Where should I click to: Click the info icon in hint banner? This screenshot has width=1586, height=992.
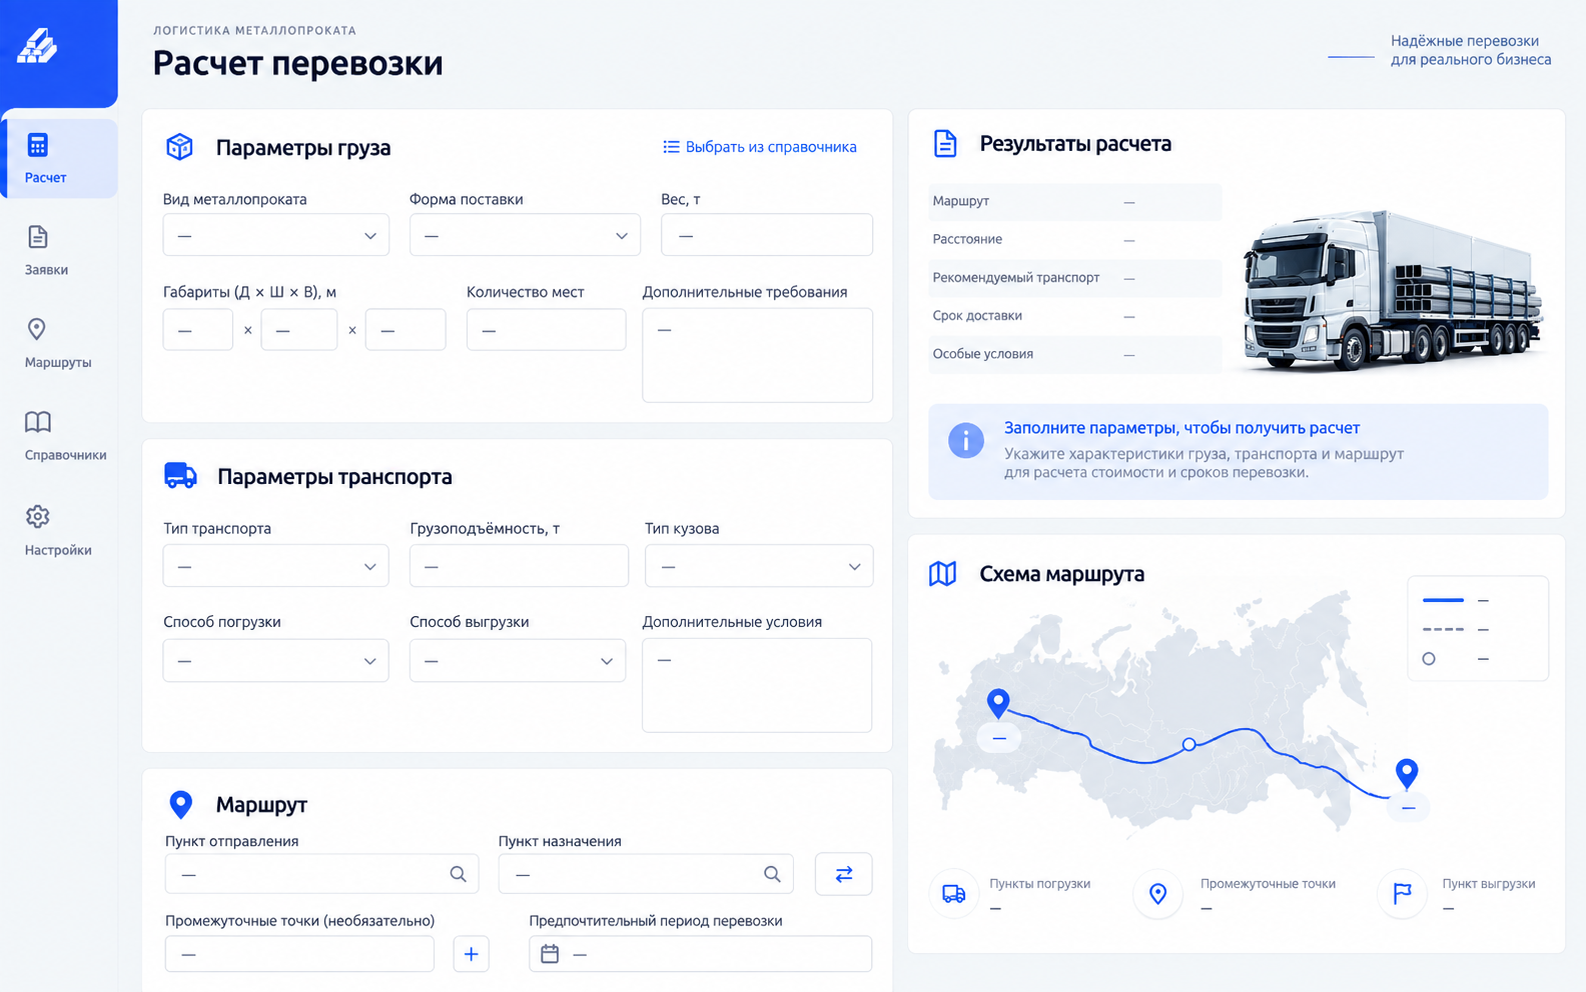(966, 440)
